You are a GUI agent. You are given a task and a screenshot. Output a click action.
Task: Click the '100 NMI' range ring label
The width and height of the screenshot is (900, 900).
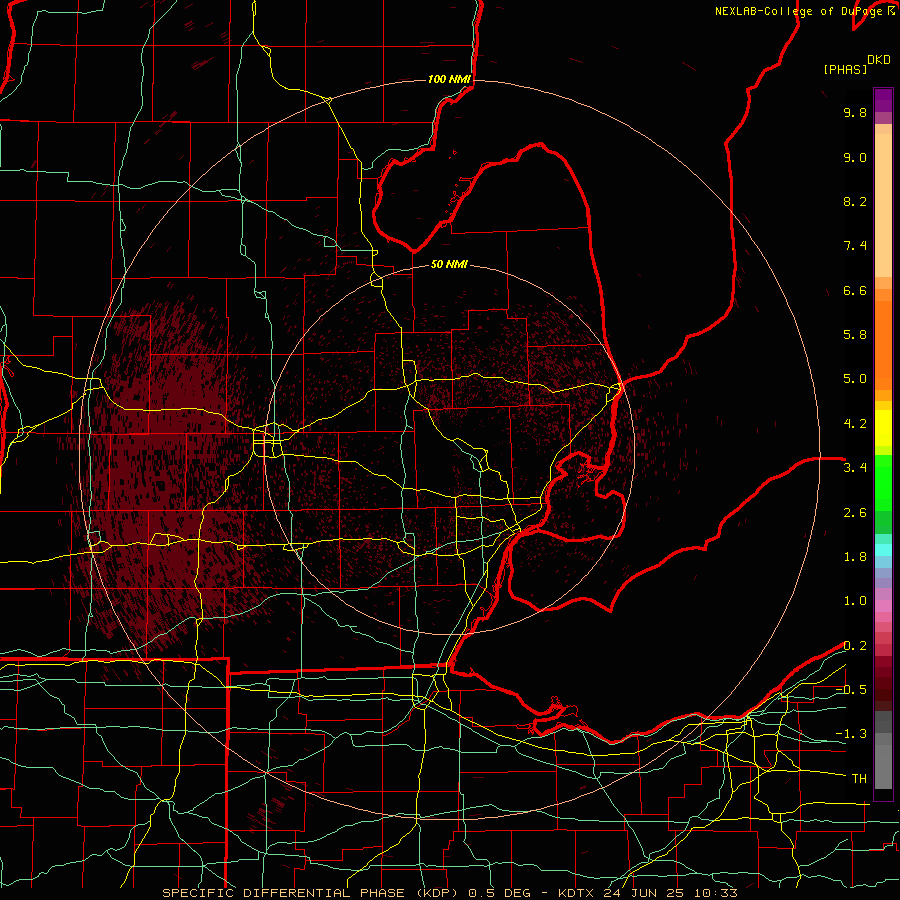(449, 79)
